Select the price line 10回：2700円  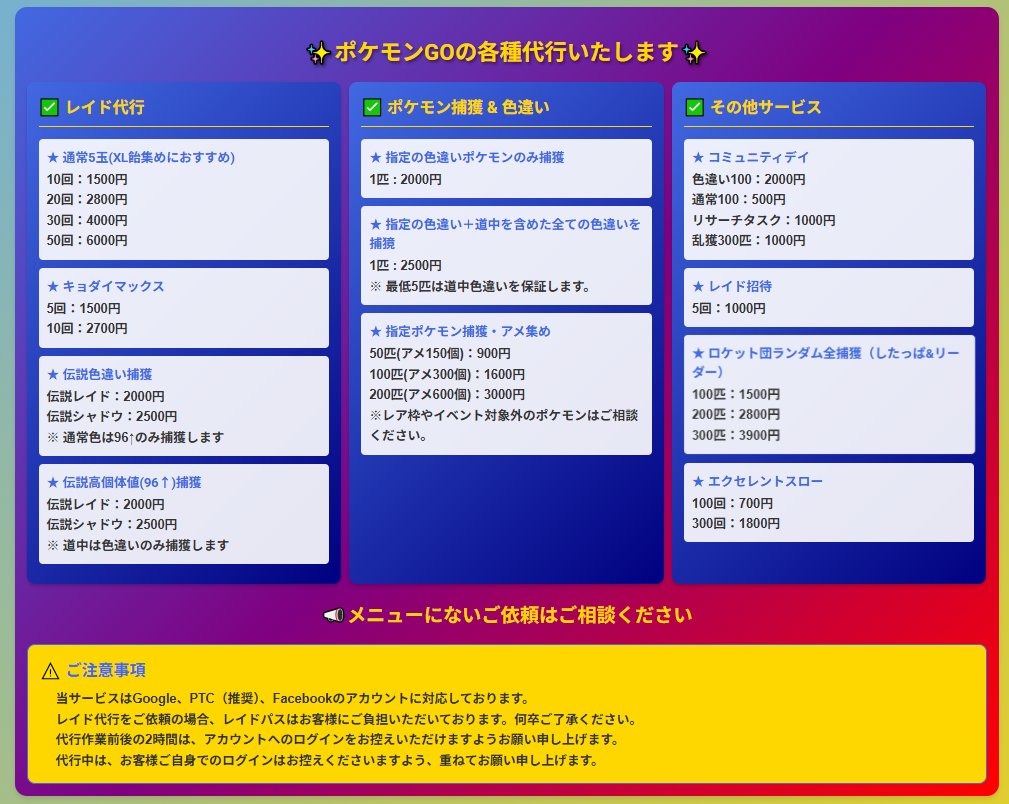(x=87, y=328)
